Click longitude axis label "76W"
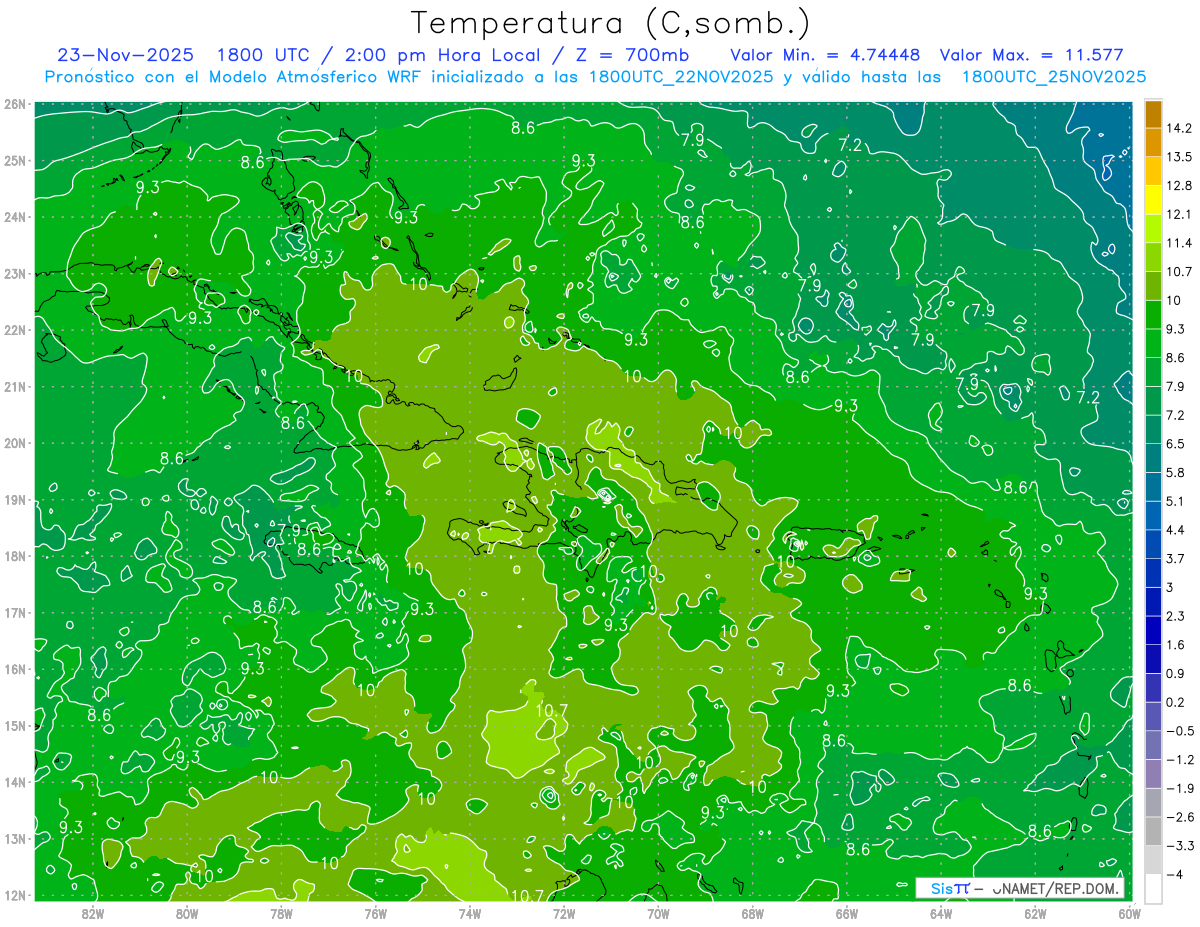 pos(376,913)
